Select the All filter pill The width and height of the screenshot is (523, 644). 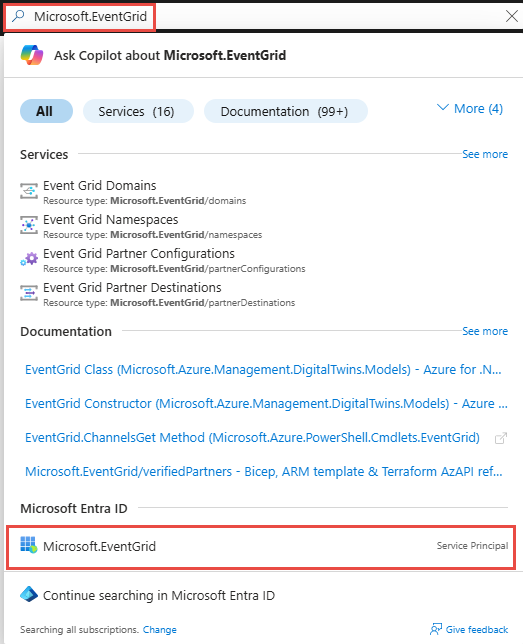[46, 111]
